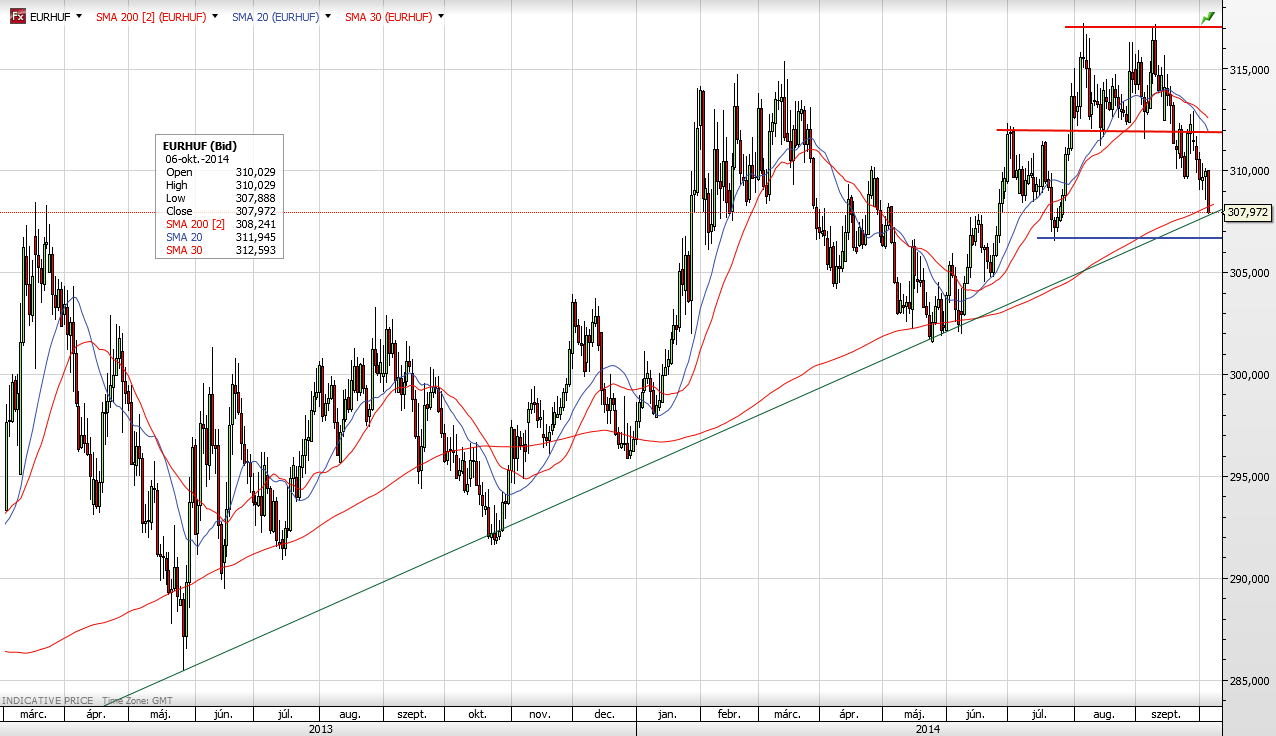The width and height of the screenshot is (1276, 736).
Task: Click the 2014 year label on the time axis
Action: coord(928,729)
